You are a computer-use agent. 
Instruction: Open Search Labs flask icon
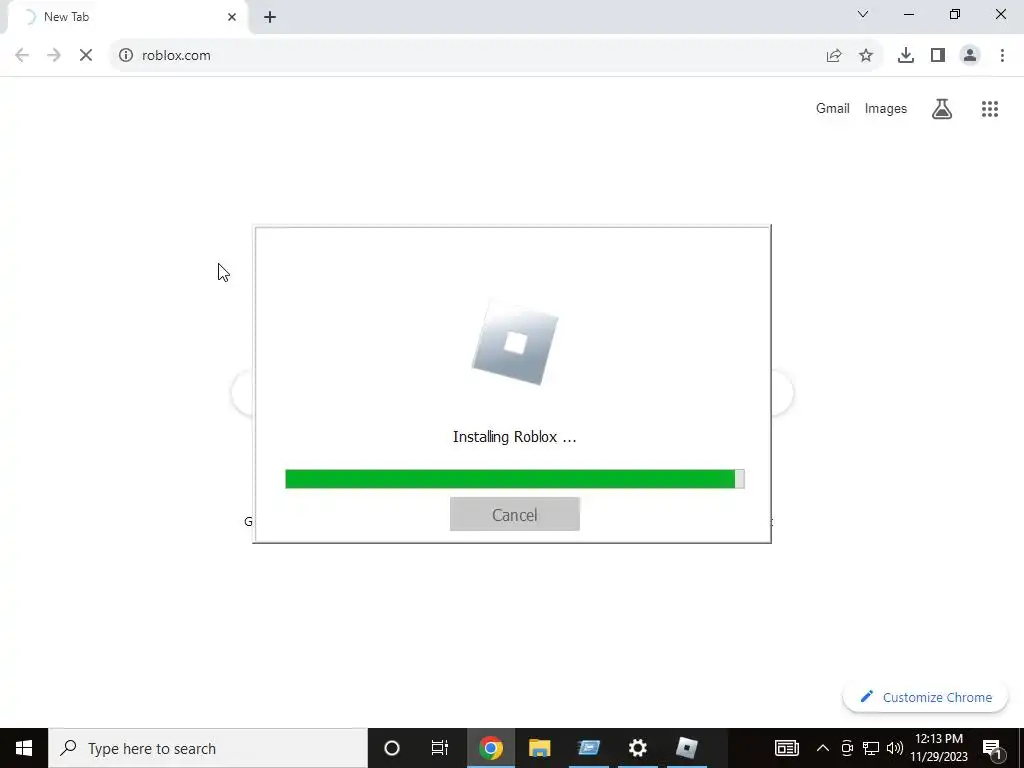coord(942,108)
